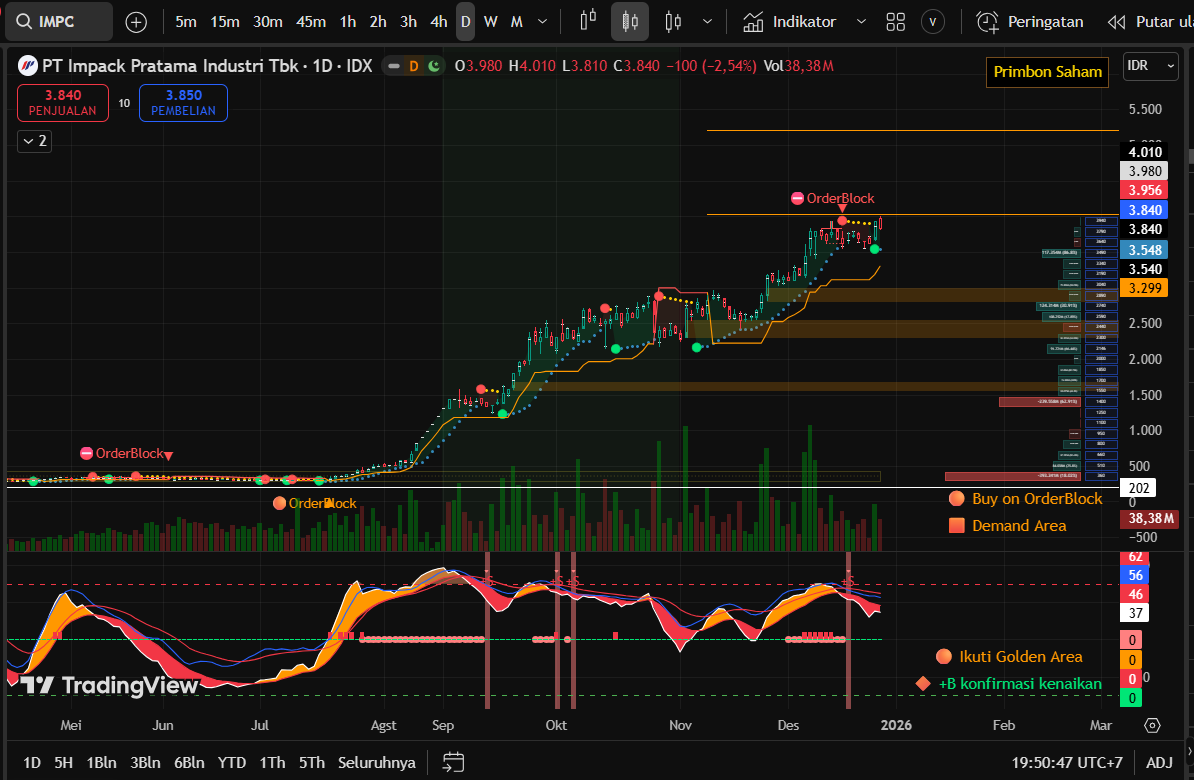This screenshot has width=1194, height=780.
Task: Click the blue PEMBELIAN 3.850 buy button
Action: point(183,102)
